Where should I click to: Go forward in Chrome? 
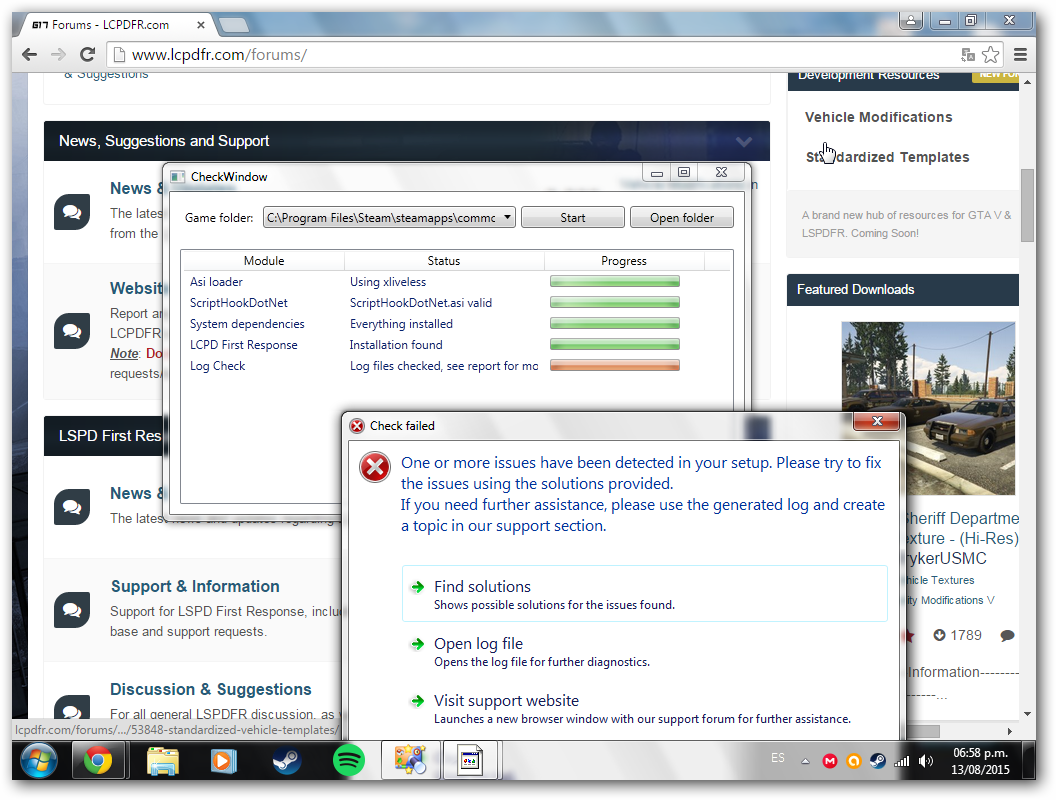click(x=59, y=55)
